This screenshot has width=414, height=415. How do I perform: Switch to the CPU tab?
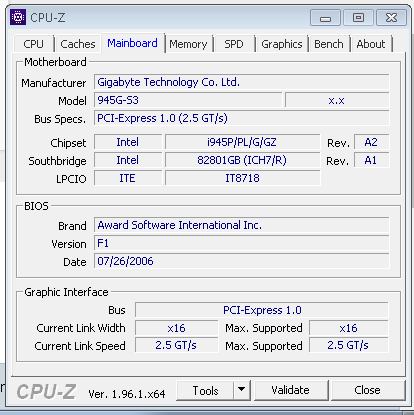(34, 44)
